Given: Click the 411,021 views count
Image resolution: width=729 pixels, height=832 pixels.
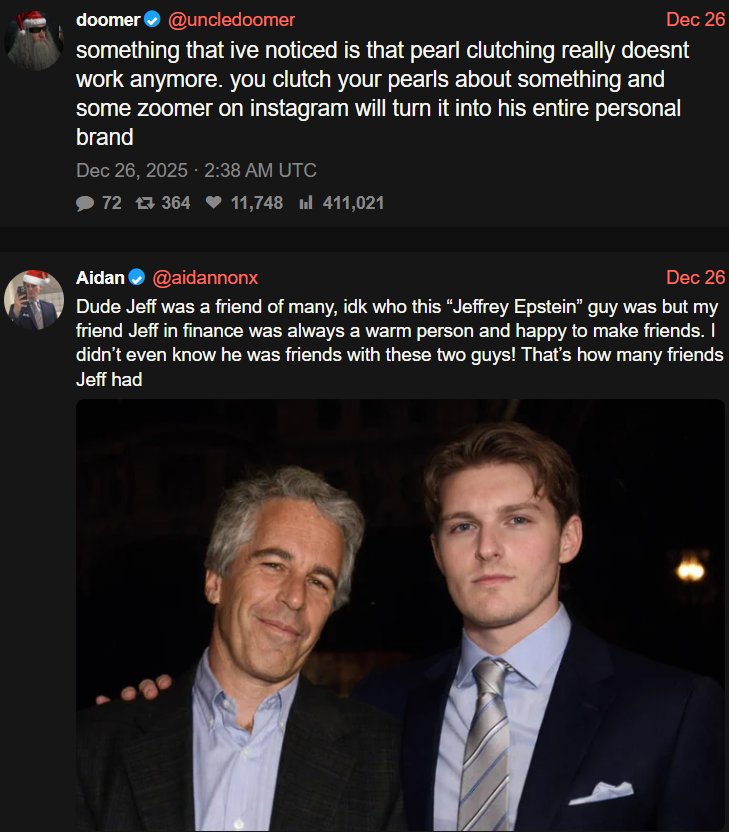Looking at the screenshot, I should 353,203.
